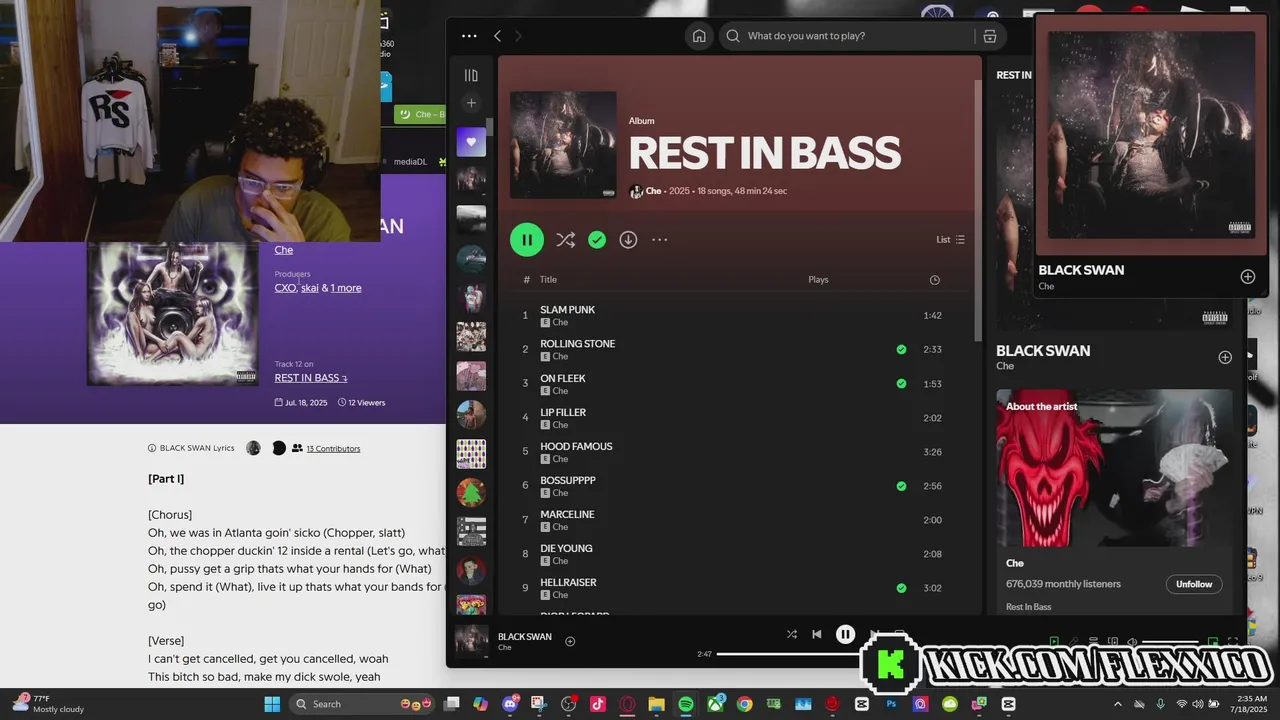Open the playback Queue icon

tap(1093, 642)
